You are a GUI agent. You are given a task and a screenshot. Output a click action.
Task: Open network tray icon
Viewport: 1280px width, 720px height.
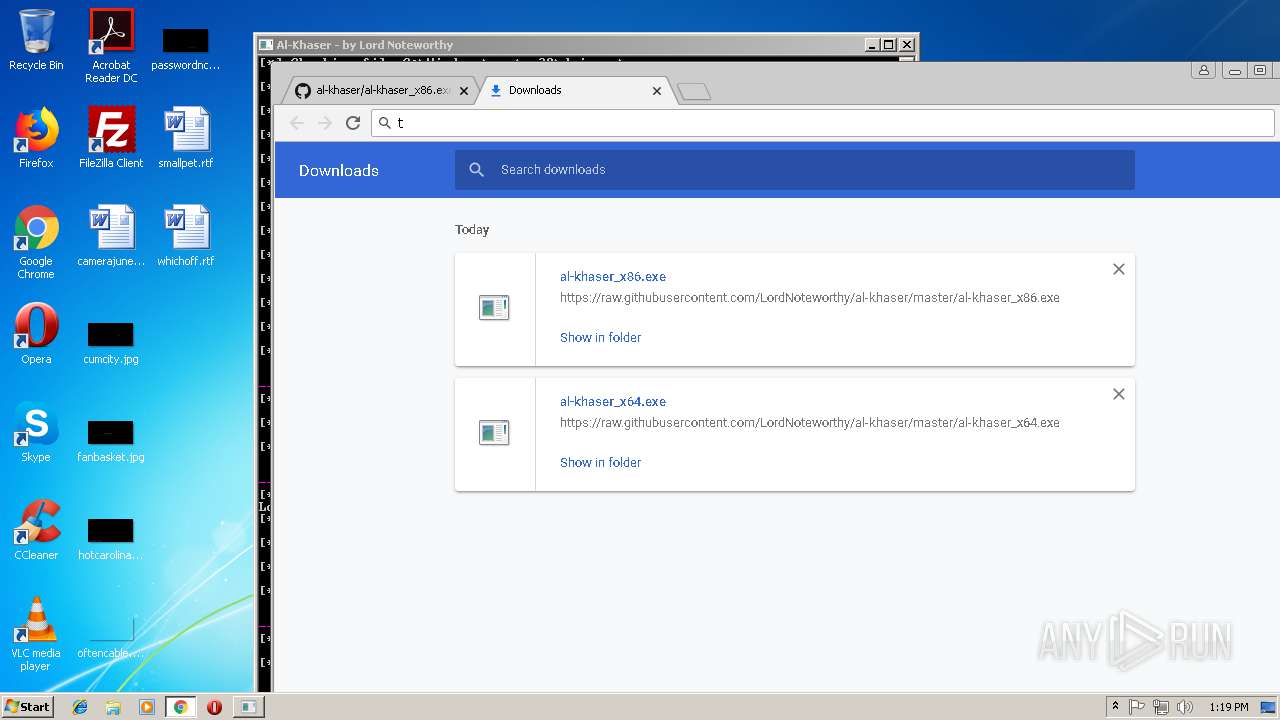[x=1161, y=707]
